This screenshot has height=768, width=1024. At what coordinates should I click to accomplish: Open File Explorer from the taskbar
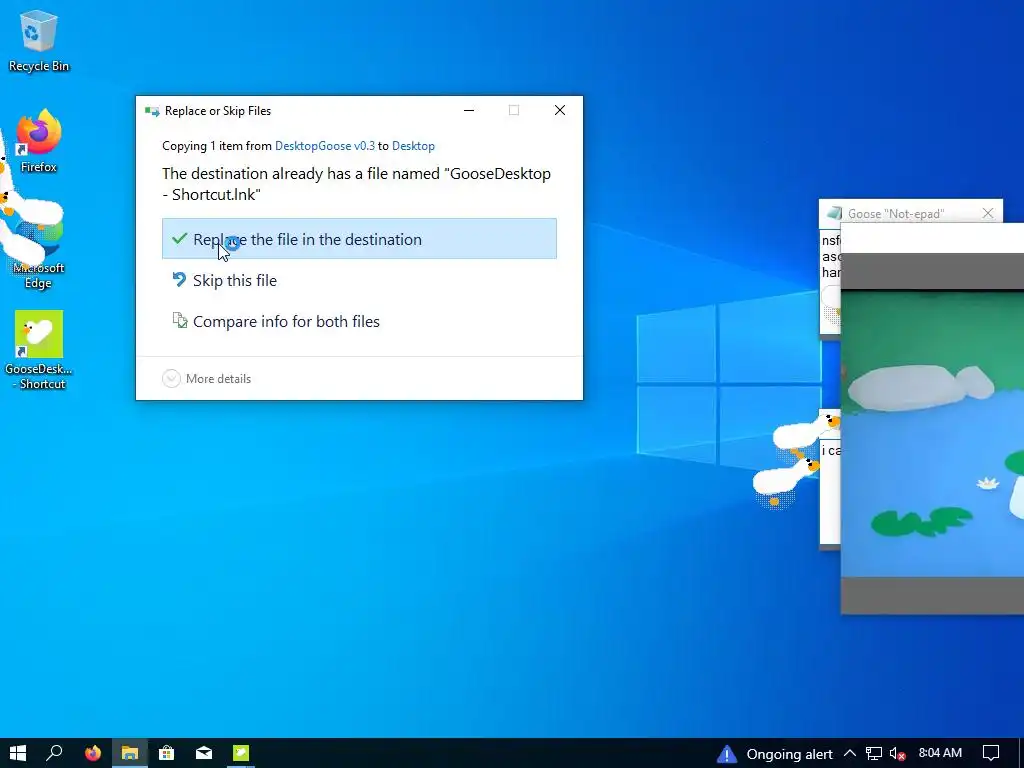coord(129,753)
